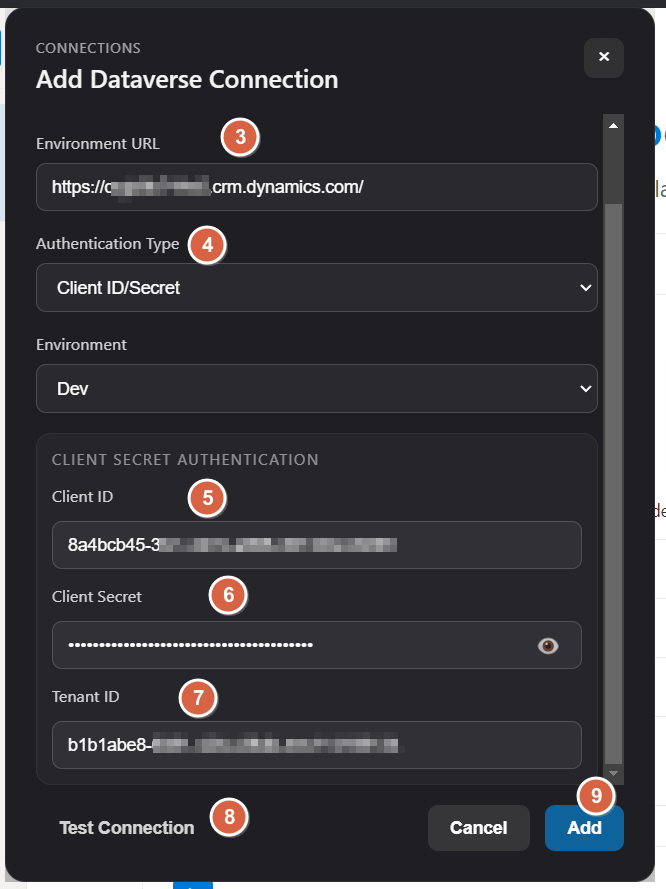
Task: Select the Tenant ID text field
Action: (x=317, y=745)
